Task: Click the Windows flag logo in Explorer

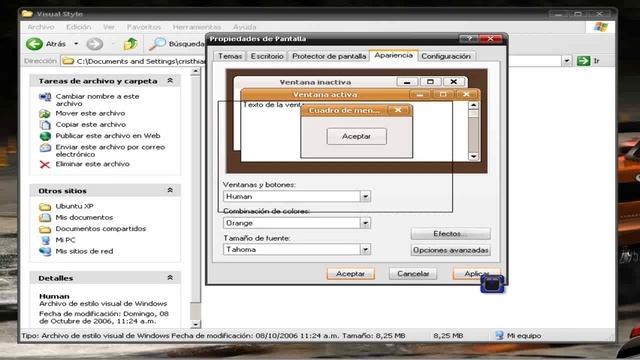Action: click(x=600, y=27)
